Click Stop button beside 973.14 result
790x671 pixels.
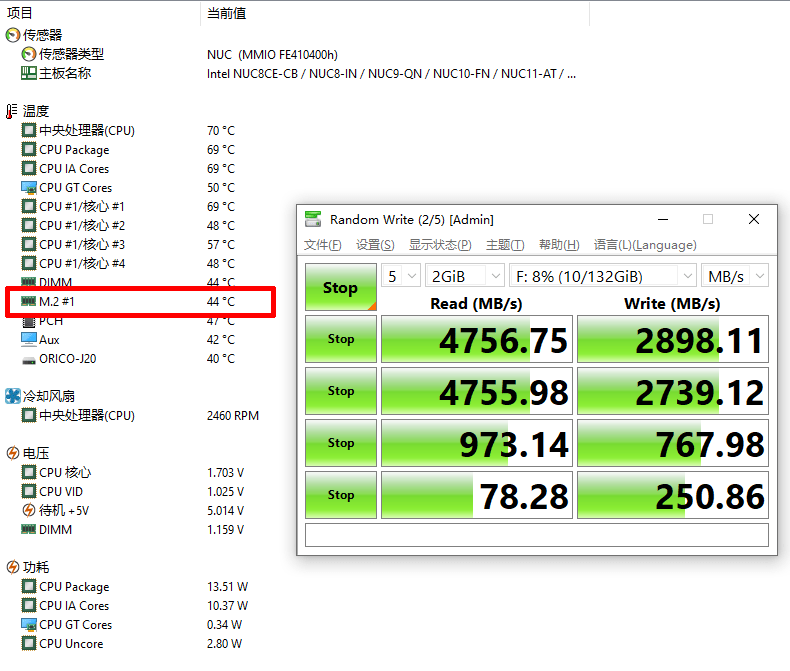coord(341,443)
